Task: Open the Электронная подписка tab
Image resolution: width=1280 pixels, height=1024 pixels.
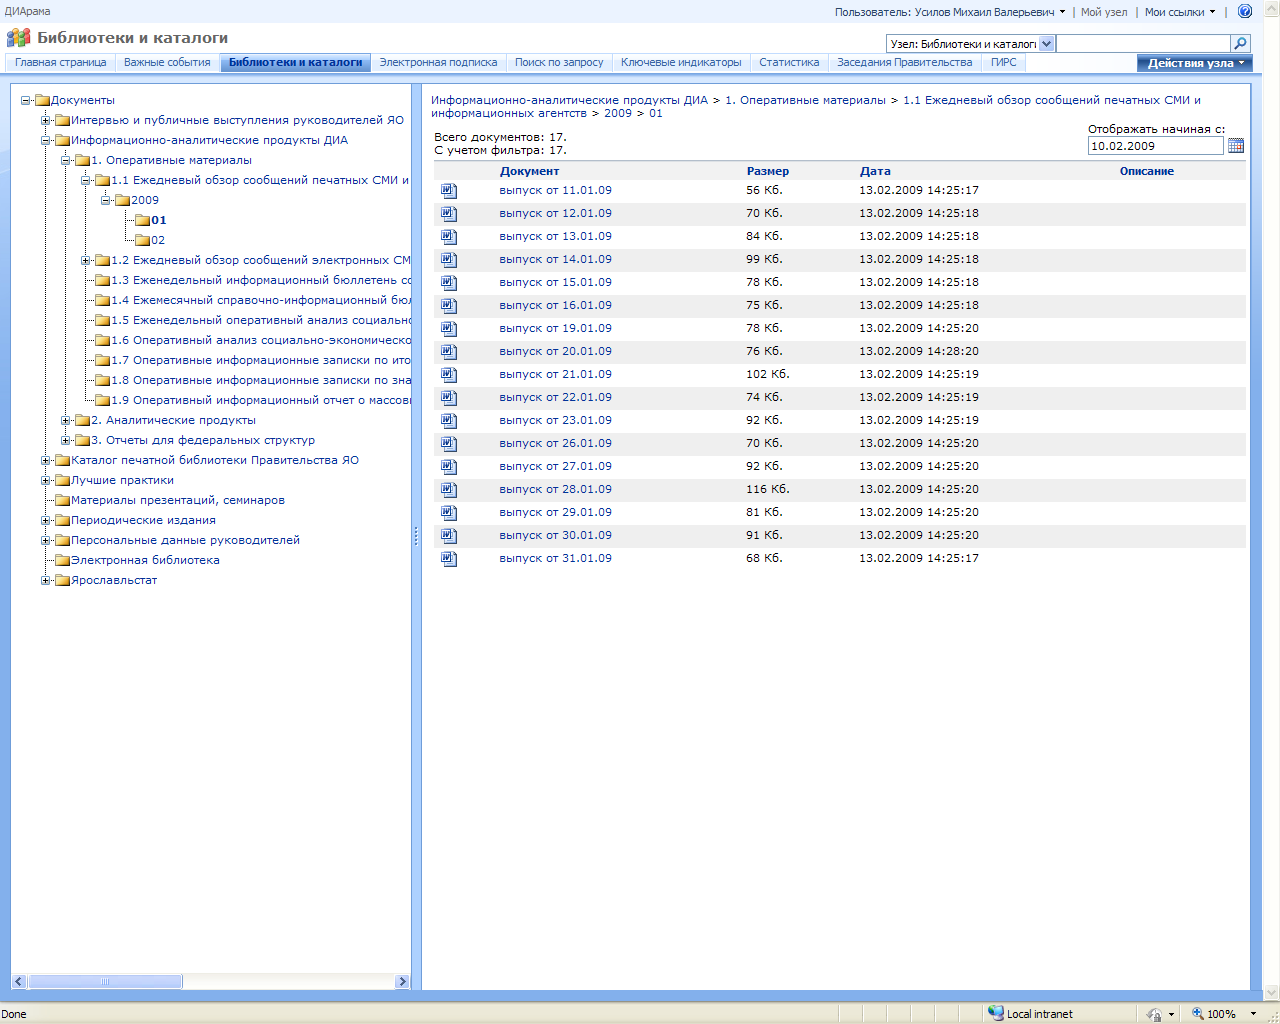Action: [438, 62]
